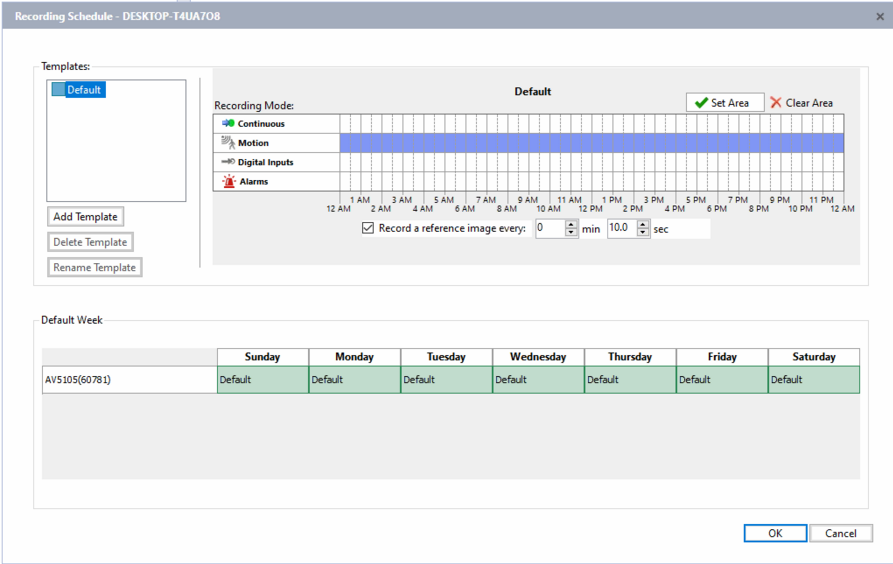Image resolution: width=893 pixels, height=564 pixels.
Task: Click the Sunday column header
Action: click(263, 357)
